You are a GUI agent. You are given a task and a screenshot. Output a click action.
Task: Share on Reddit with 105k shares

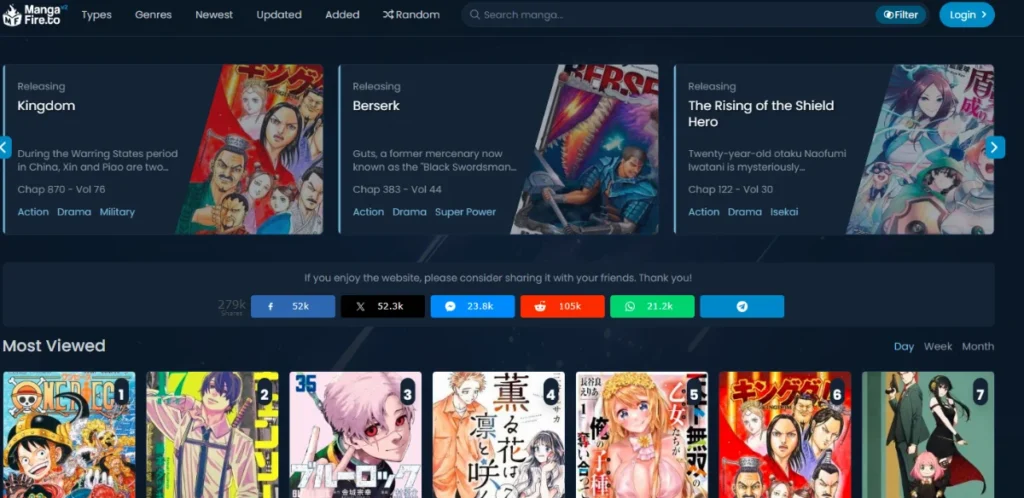click(562, 306)
